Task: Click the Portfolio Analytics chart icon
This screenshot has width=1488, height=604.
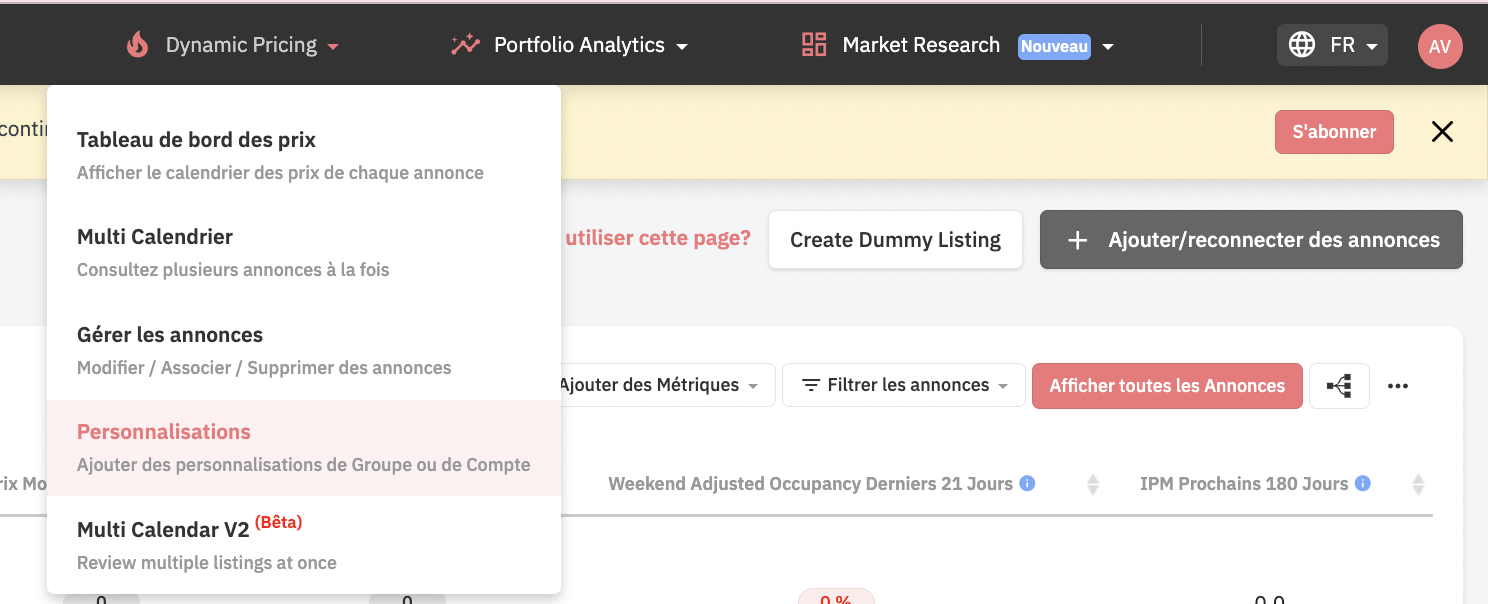Action: [x=465, y=45]
